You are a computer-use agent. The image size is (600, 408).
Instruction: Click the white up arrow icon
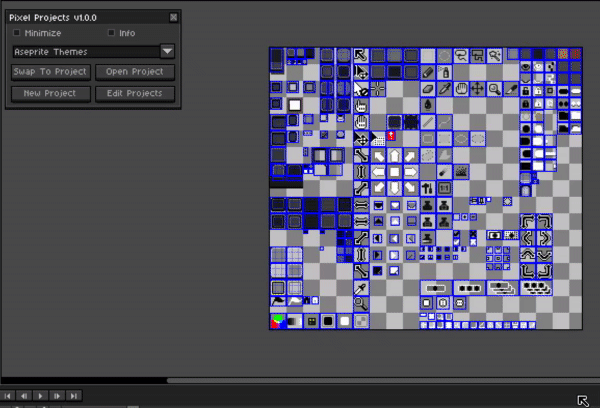point(395,156)
